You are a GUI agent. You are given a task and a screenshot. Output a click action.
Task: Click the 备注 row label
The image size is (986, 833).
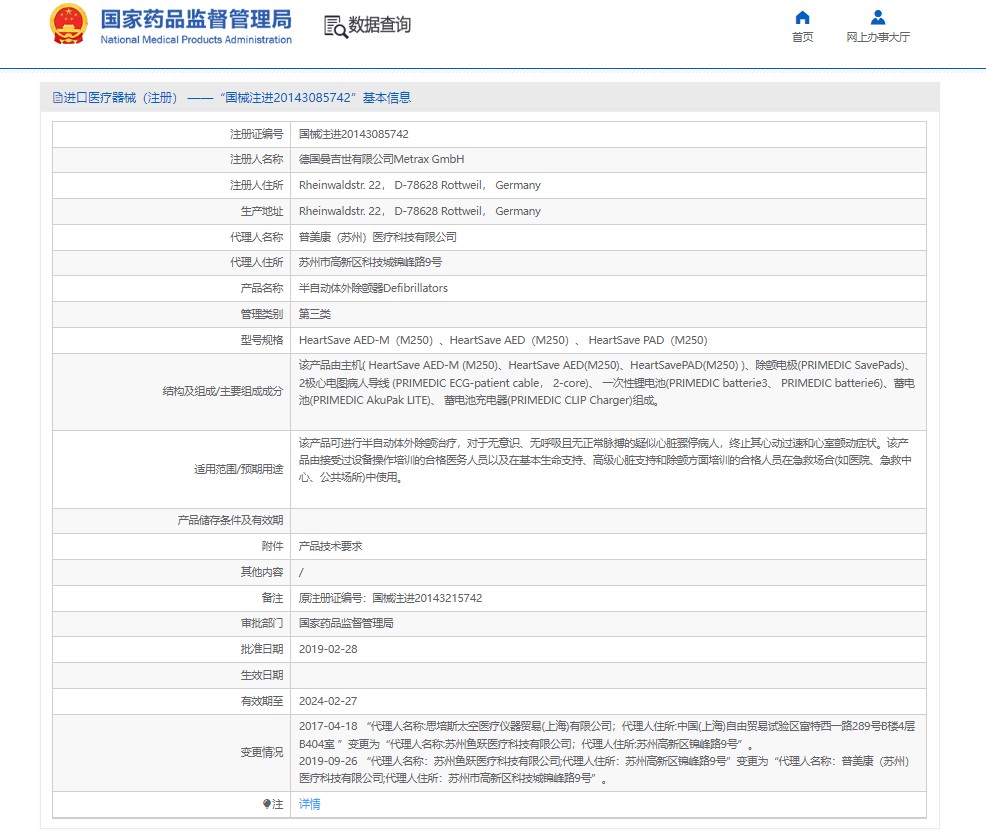[272, 598]
